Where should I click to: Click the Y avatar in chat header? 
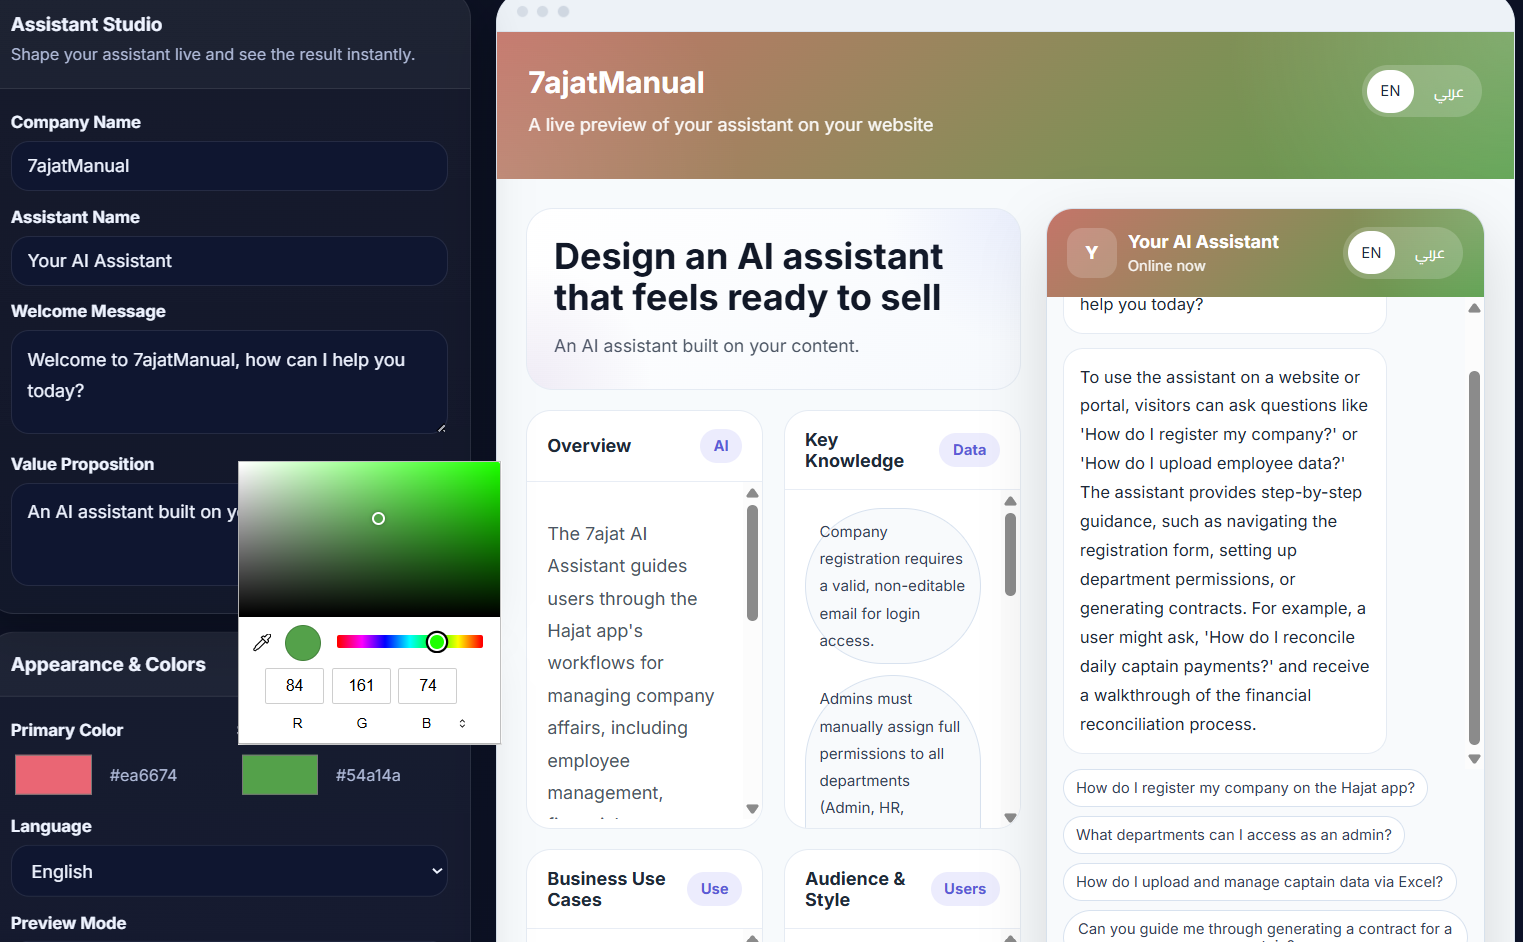[x=1091, y=253]
